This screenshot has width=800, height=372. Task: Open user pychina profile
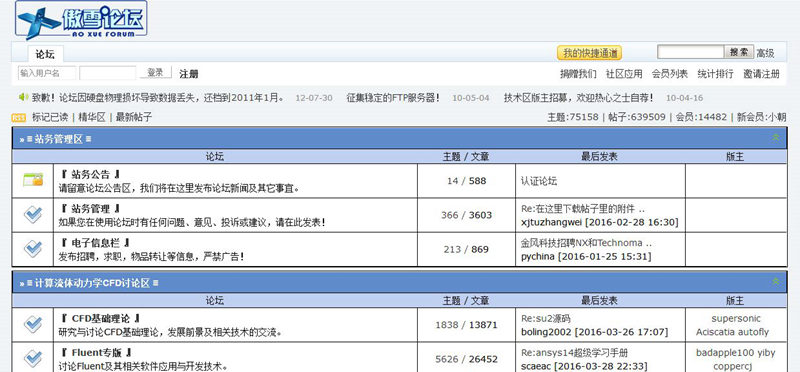tap(538, 257)
